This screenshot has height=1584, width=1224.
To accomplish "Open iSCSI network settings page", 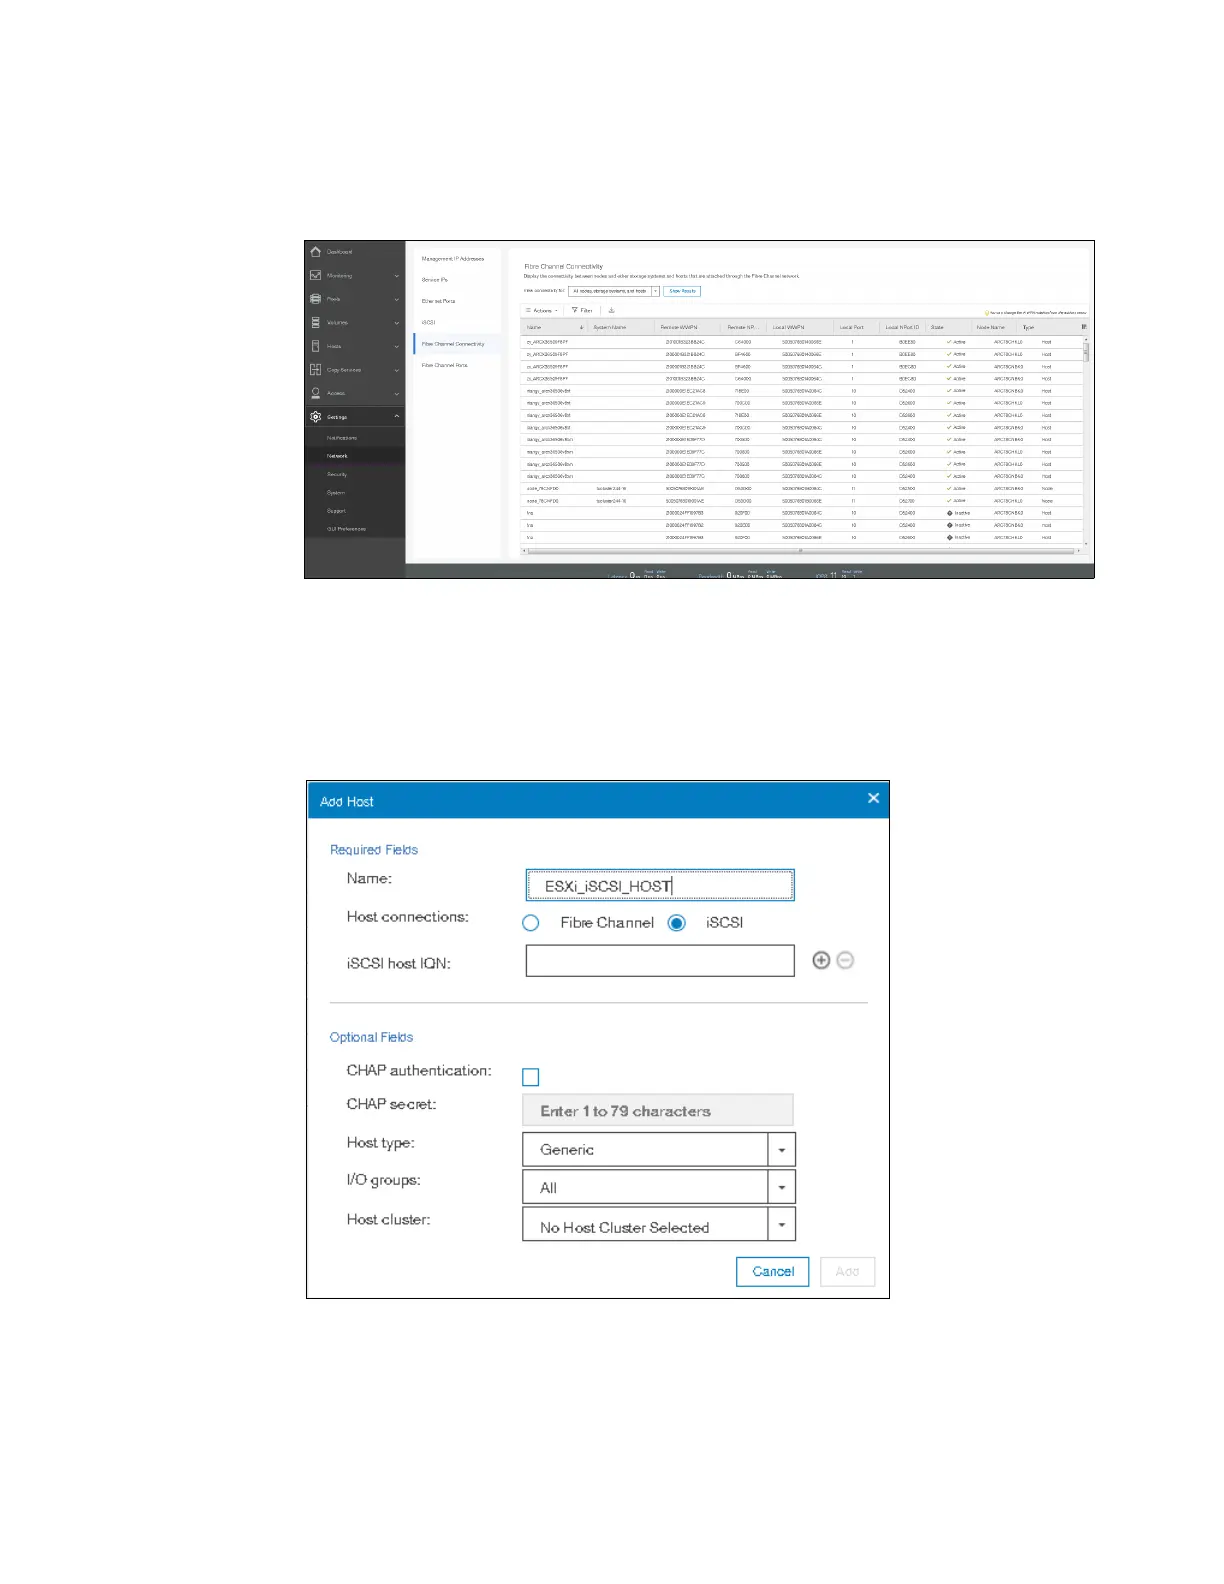I will pyautogui.click(x=428, y=322).
